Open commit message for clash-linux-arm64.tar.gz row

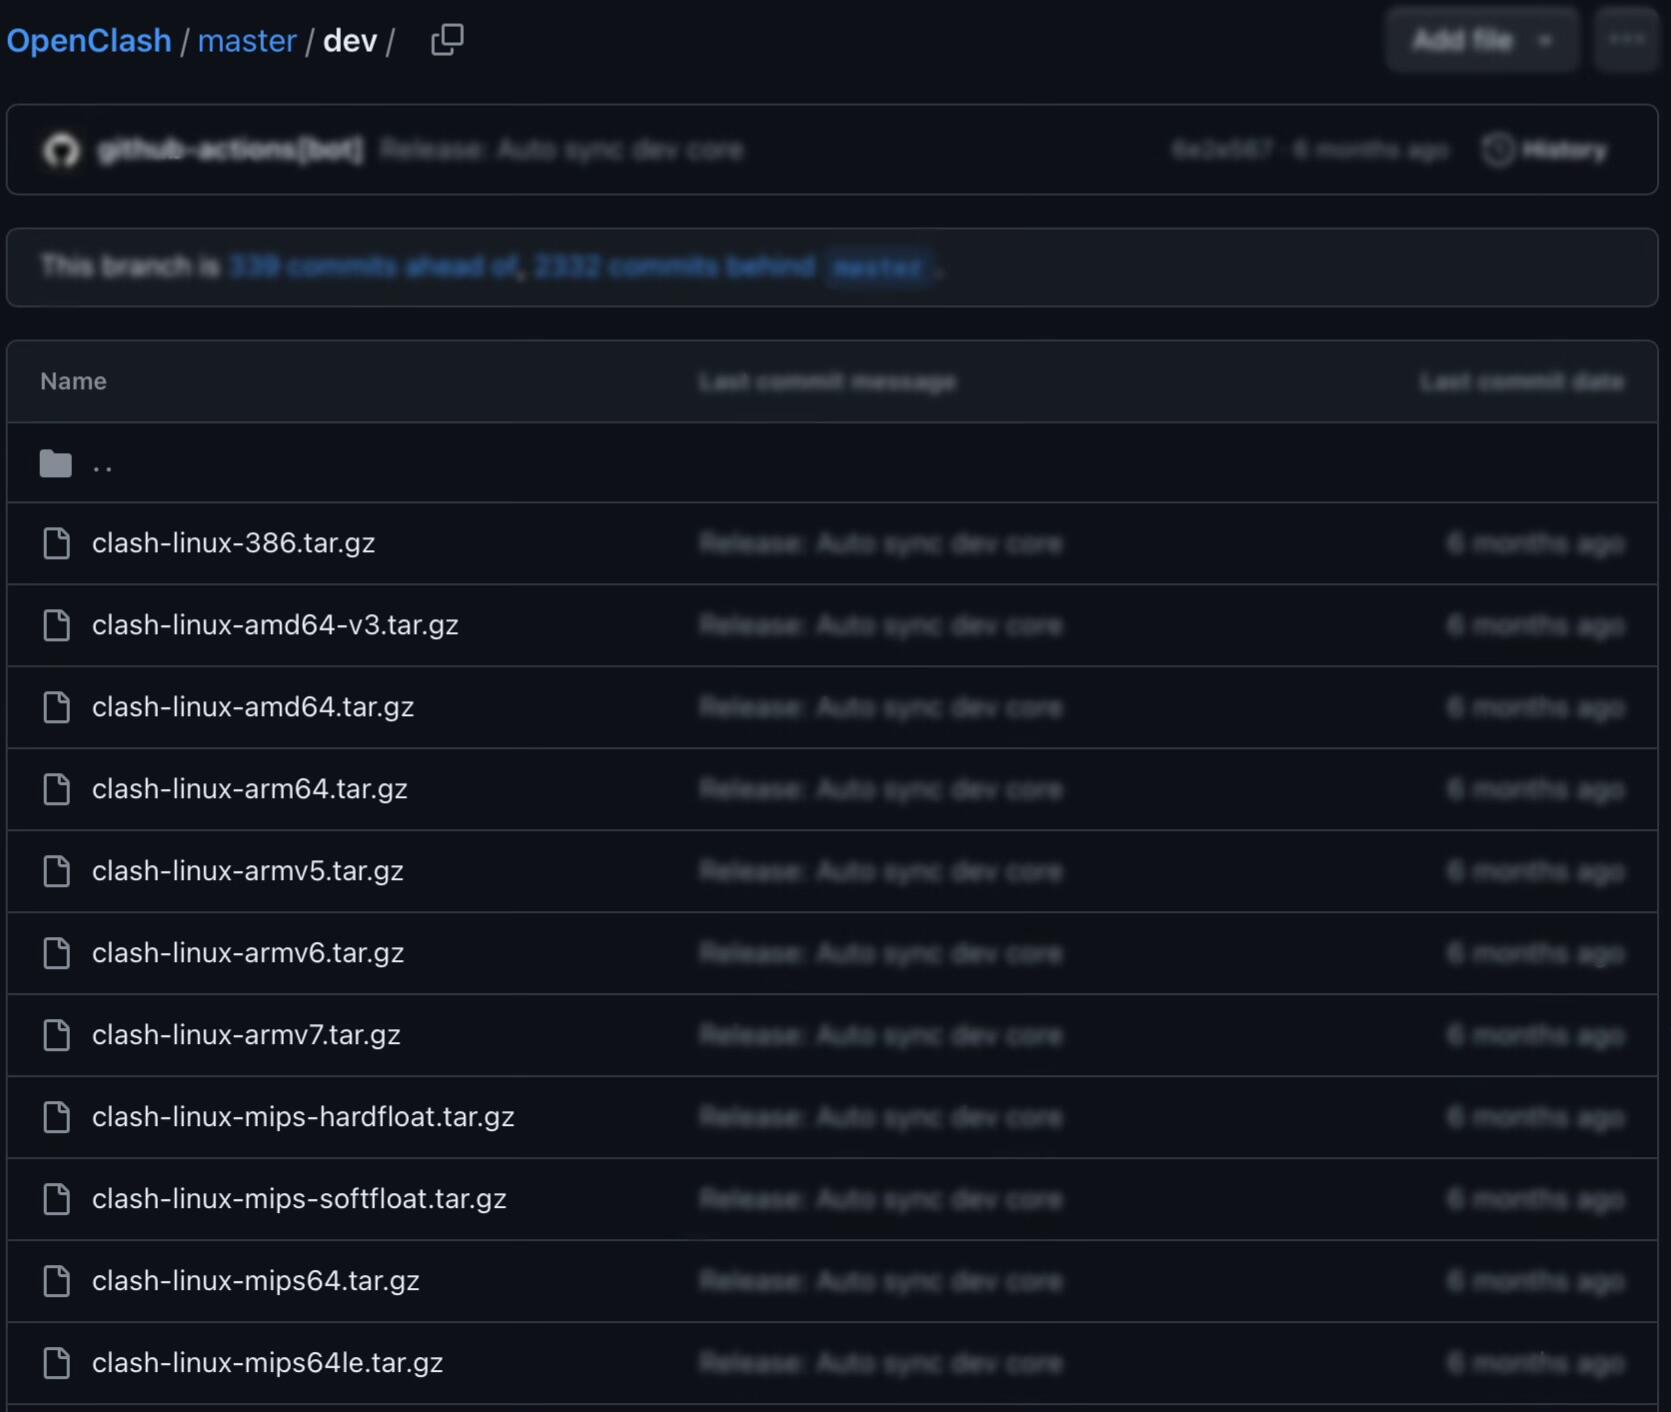pos(881,789)
